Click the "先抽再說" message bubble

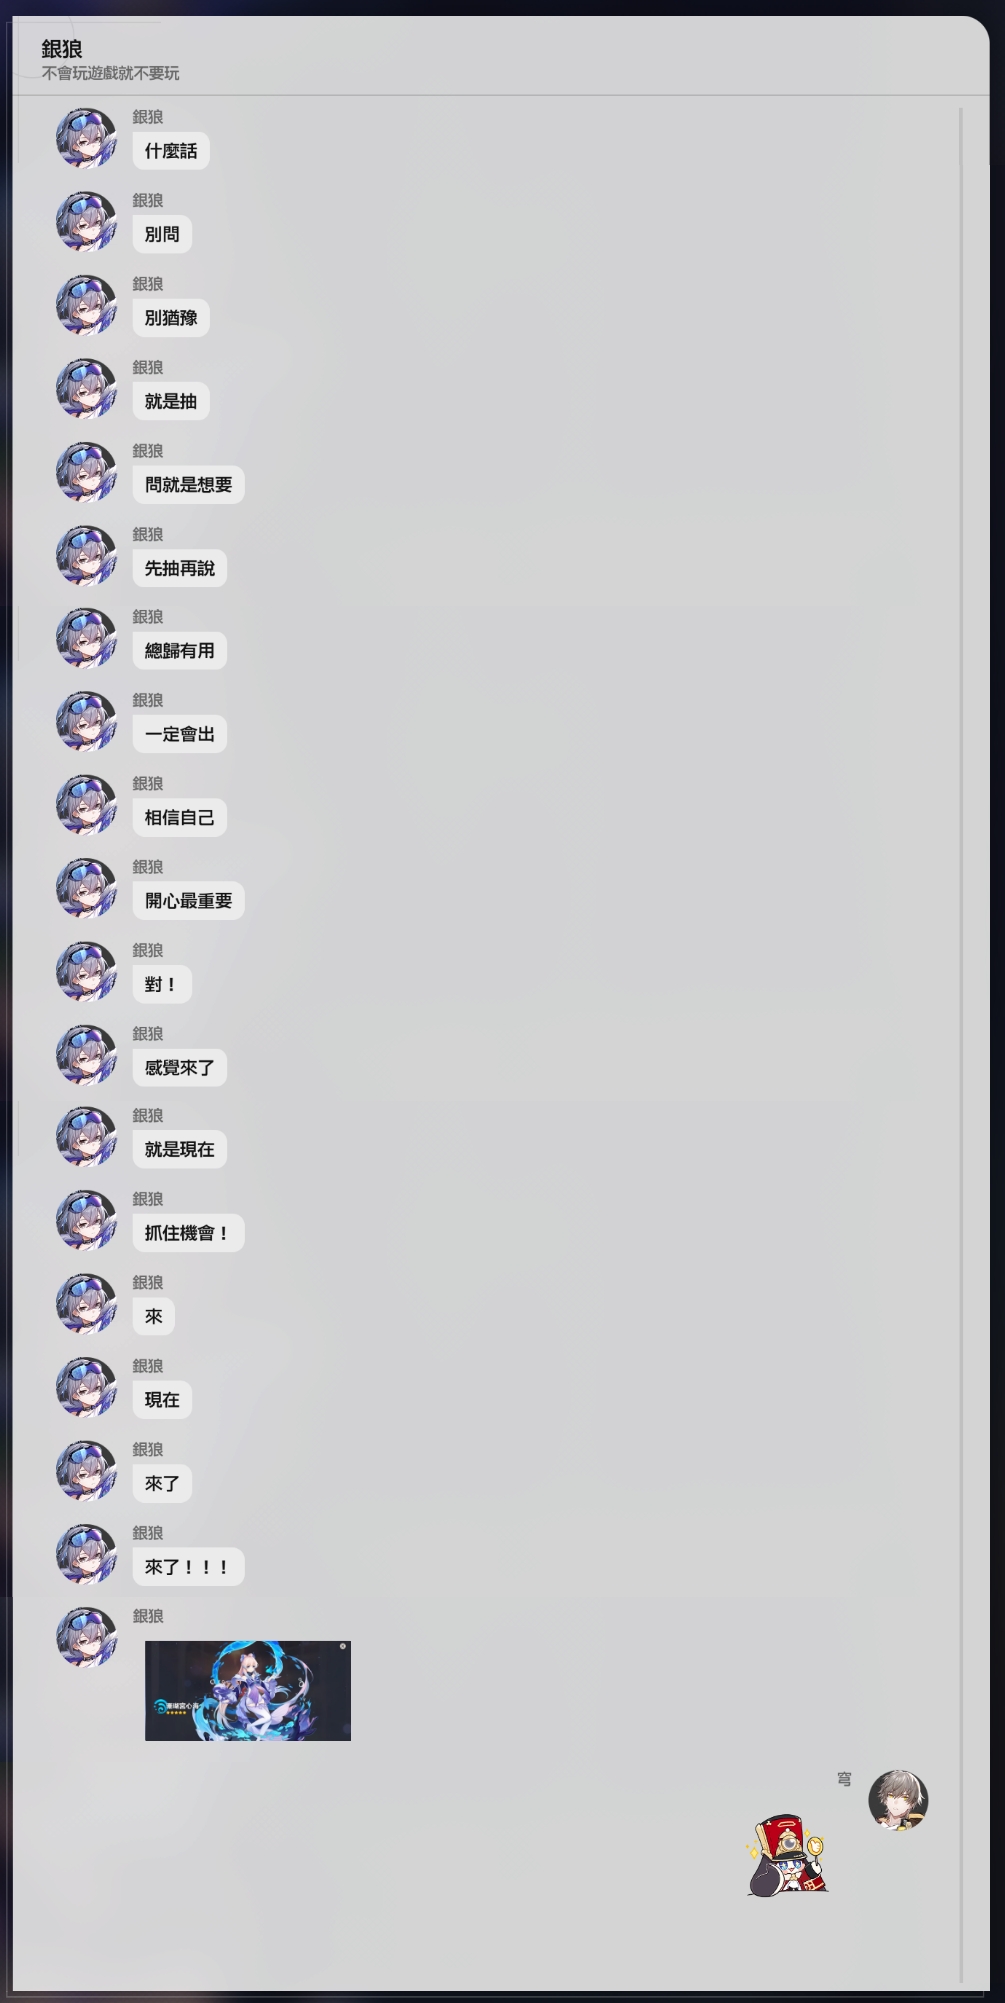[x=180, y=568]
